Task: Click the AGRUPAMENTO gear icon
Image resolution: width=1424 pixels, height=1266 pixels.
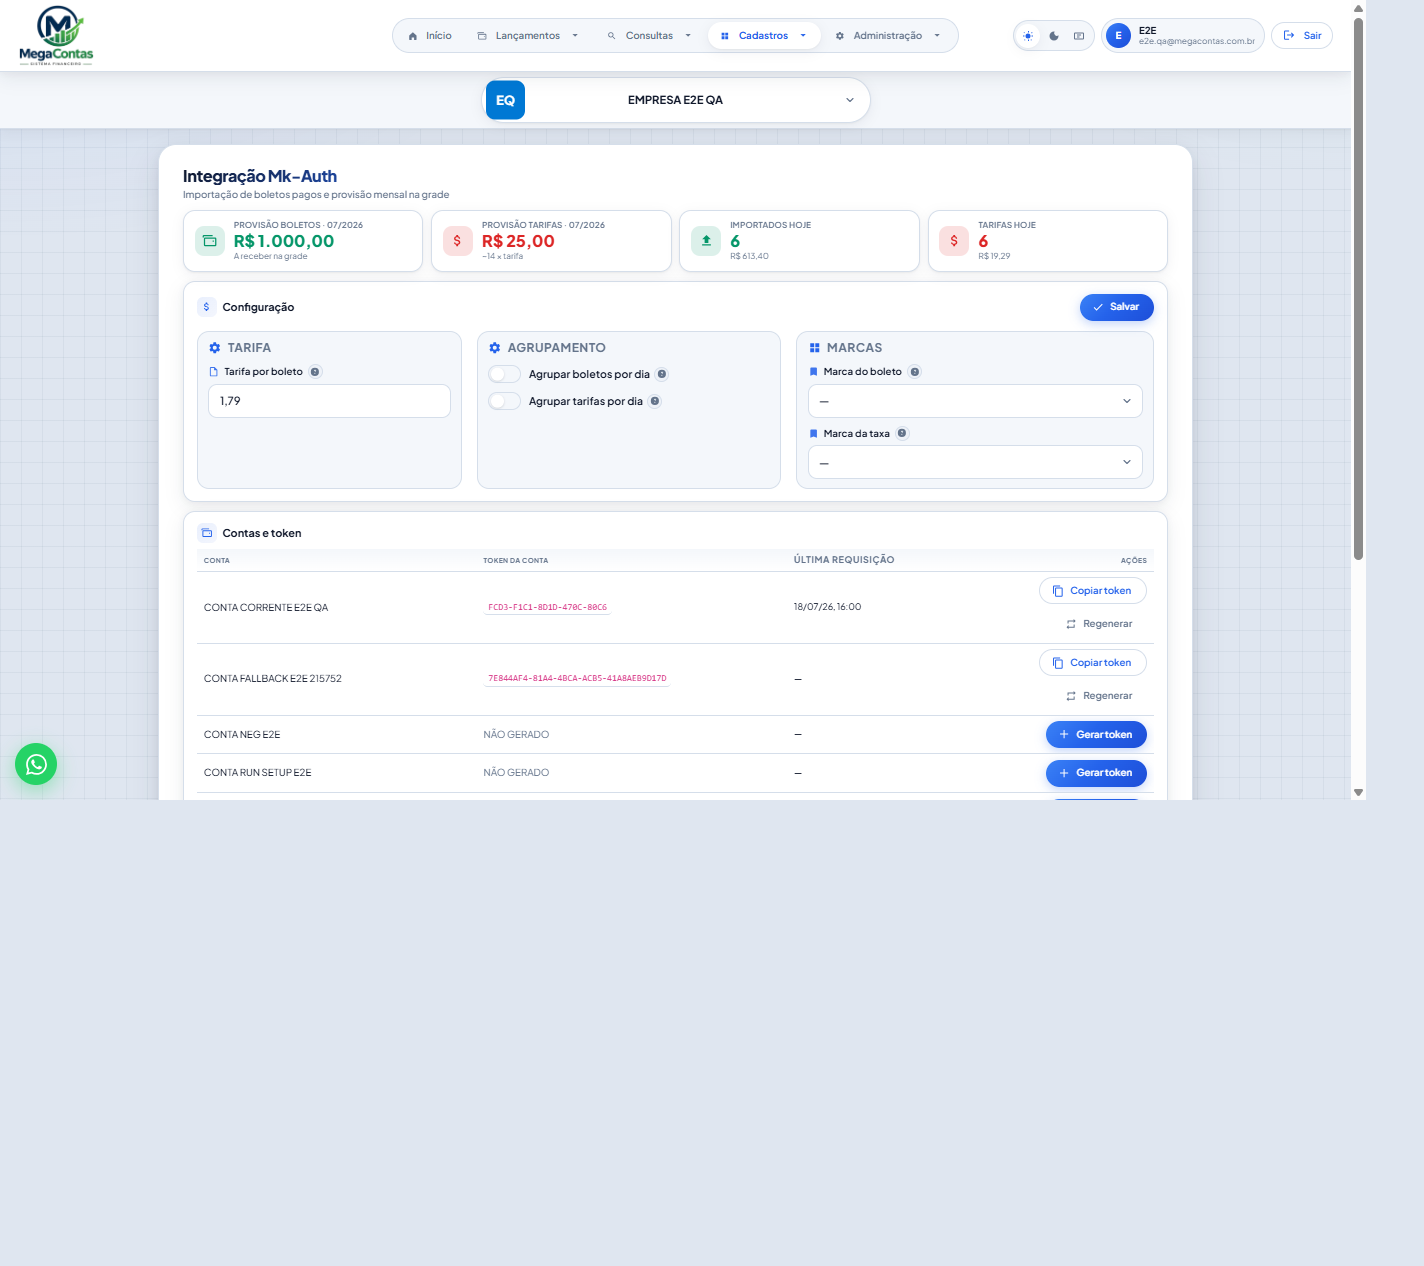Action: [495, 348]
